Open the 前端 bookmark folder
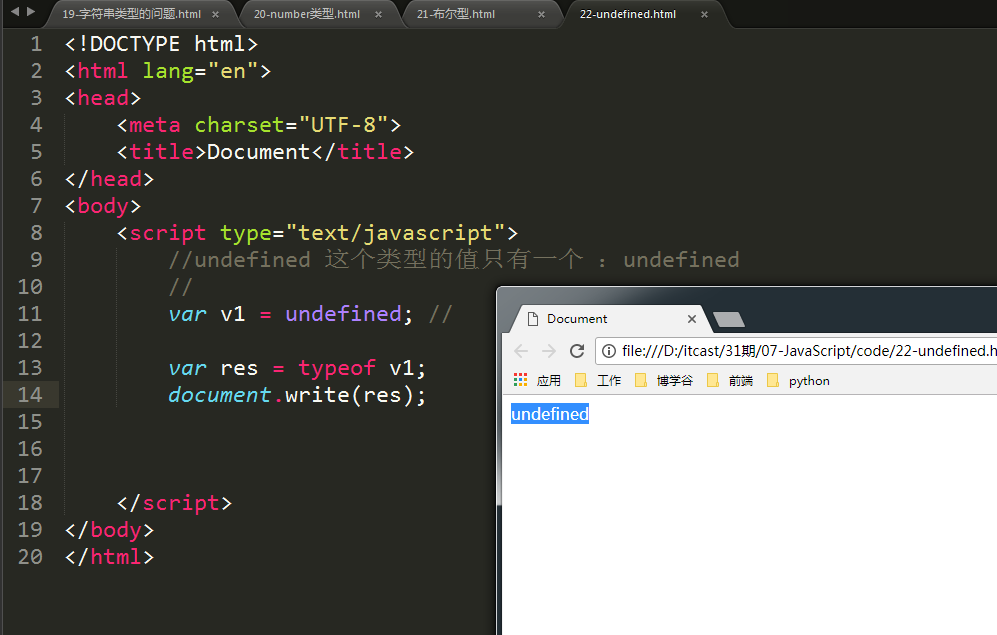 click(x=730, y=381)
